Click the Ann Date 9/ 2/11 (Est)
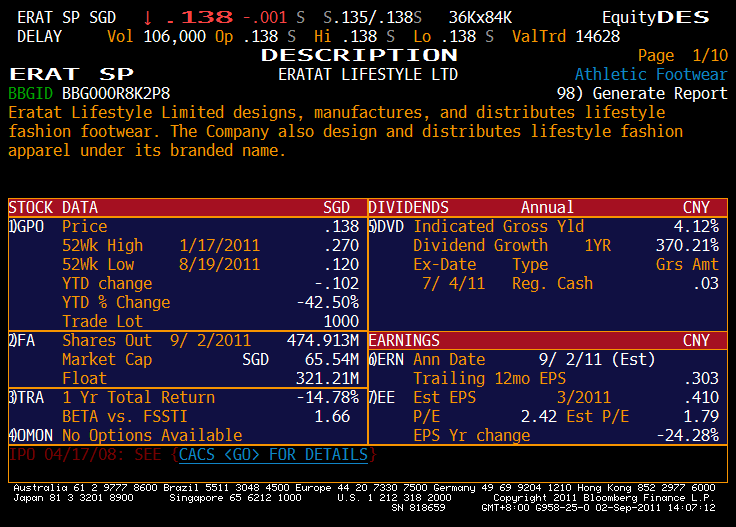Screen dimensions: 736x527 click(597, 359)
